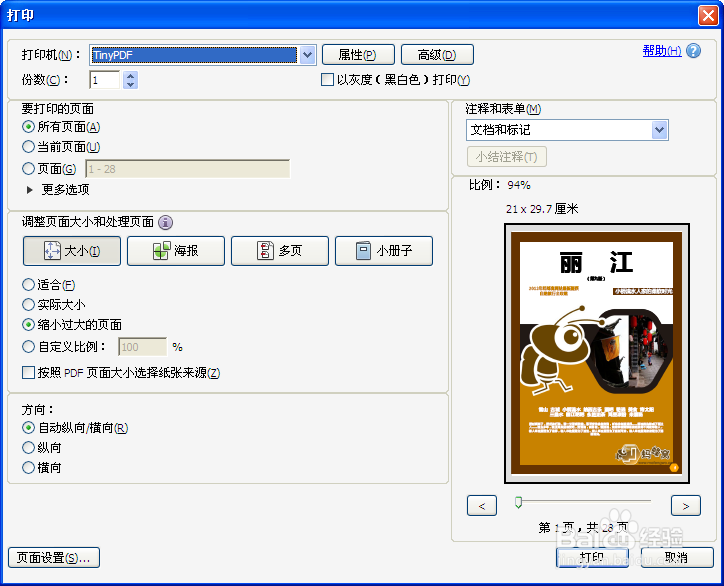Select 页面 page range radio button
Viewport: 724px width, 586px height.
pos(28,169)
